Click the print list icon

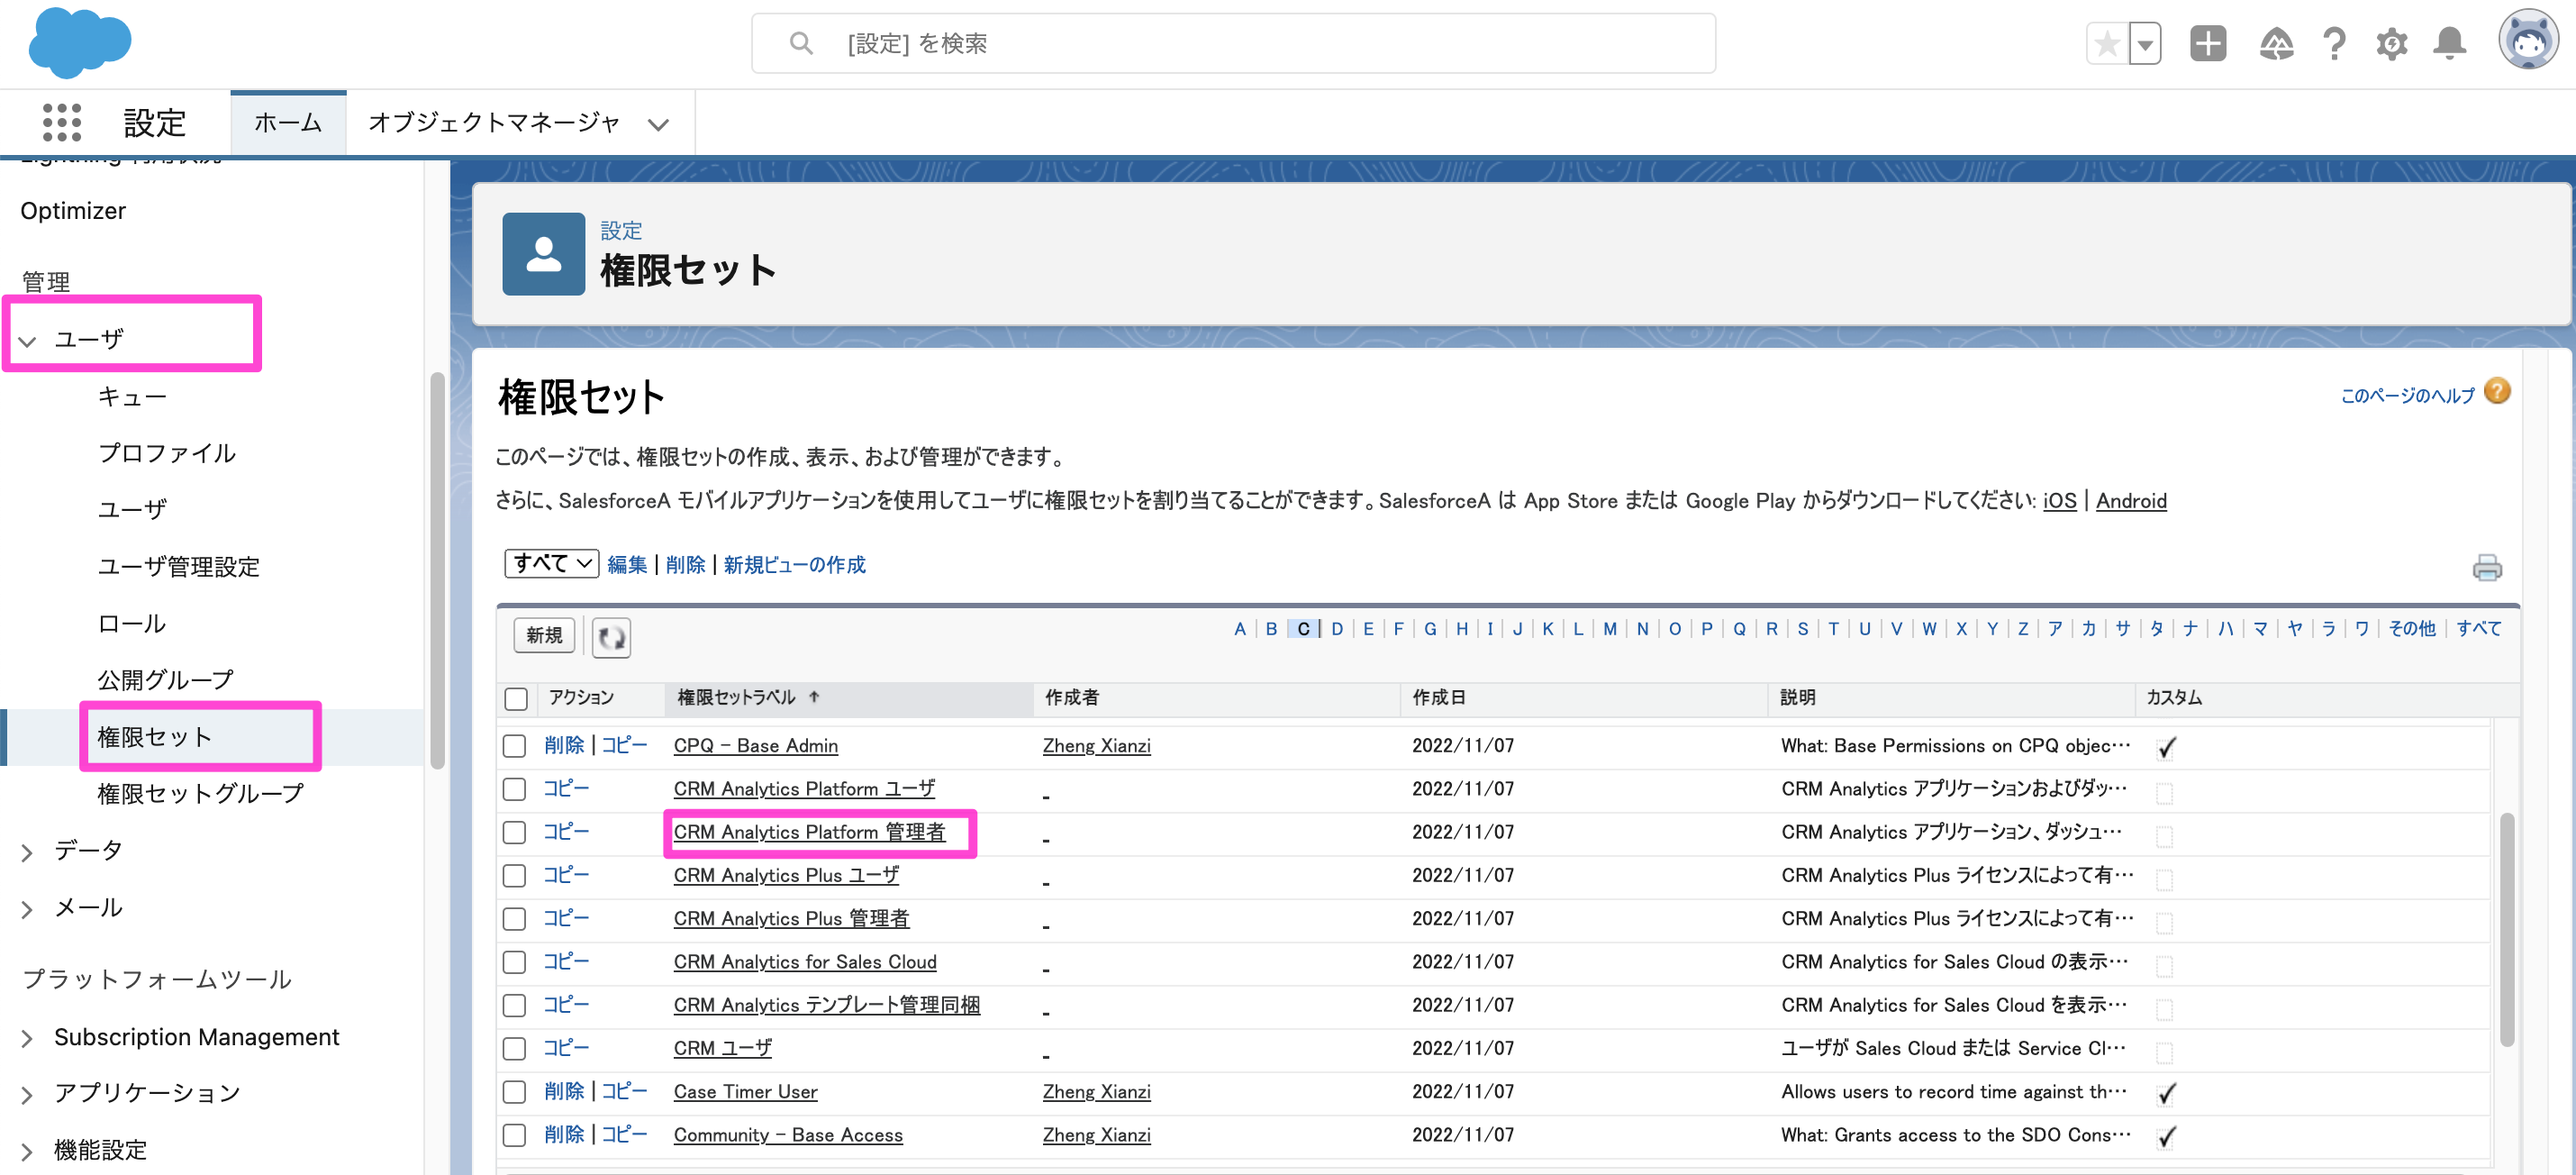[x=2489, y=567]
